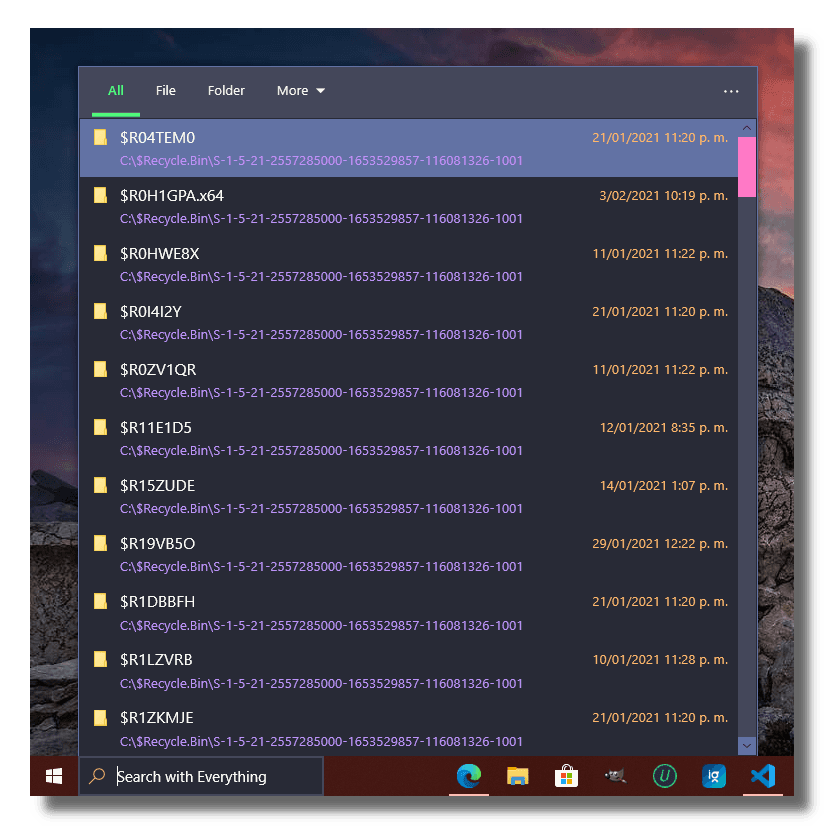Click the date beside $R1DBBFH

pyautogui.click(x=660, y=601)
